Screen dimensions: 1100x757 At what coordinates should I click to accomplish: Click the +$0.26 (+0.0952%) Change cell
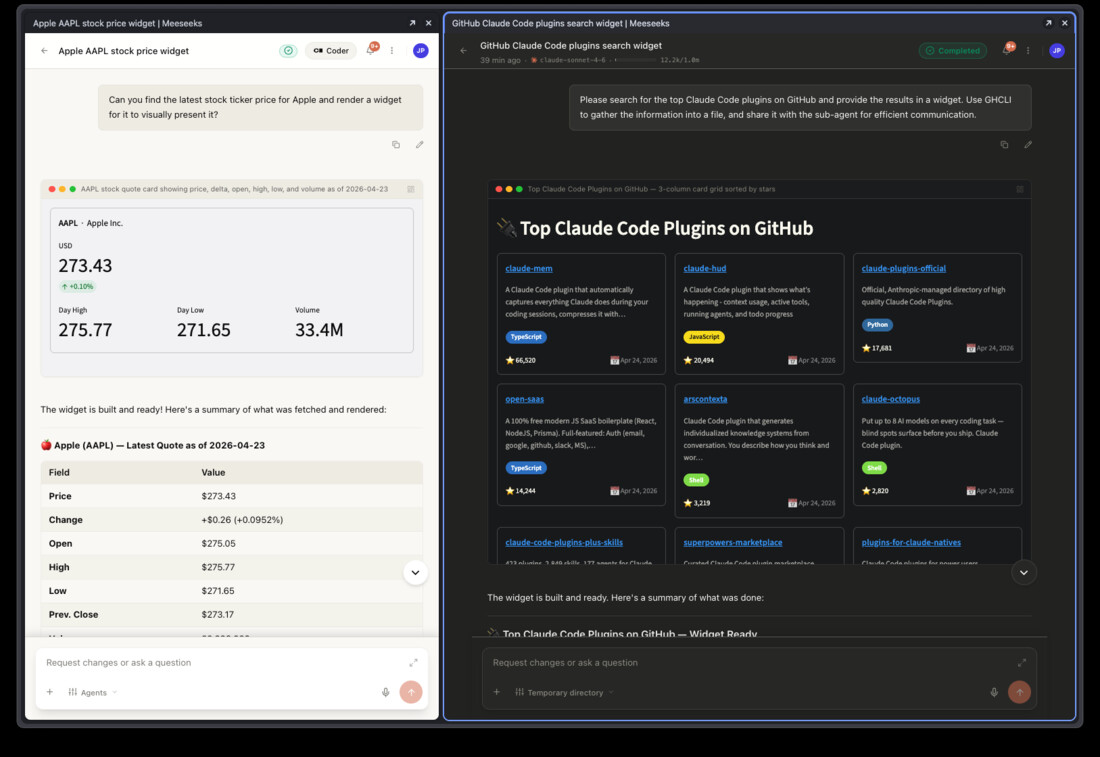(x=242, y=520)
